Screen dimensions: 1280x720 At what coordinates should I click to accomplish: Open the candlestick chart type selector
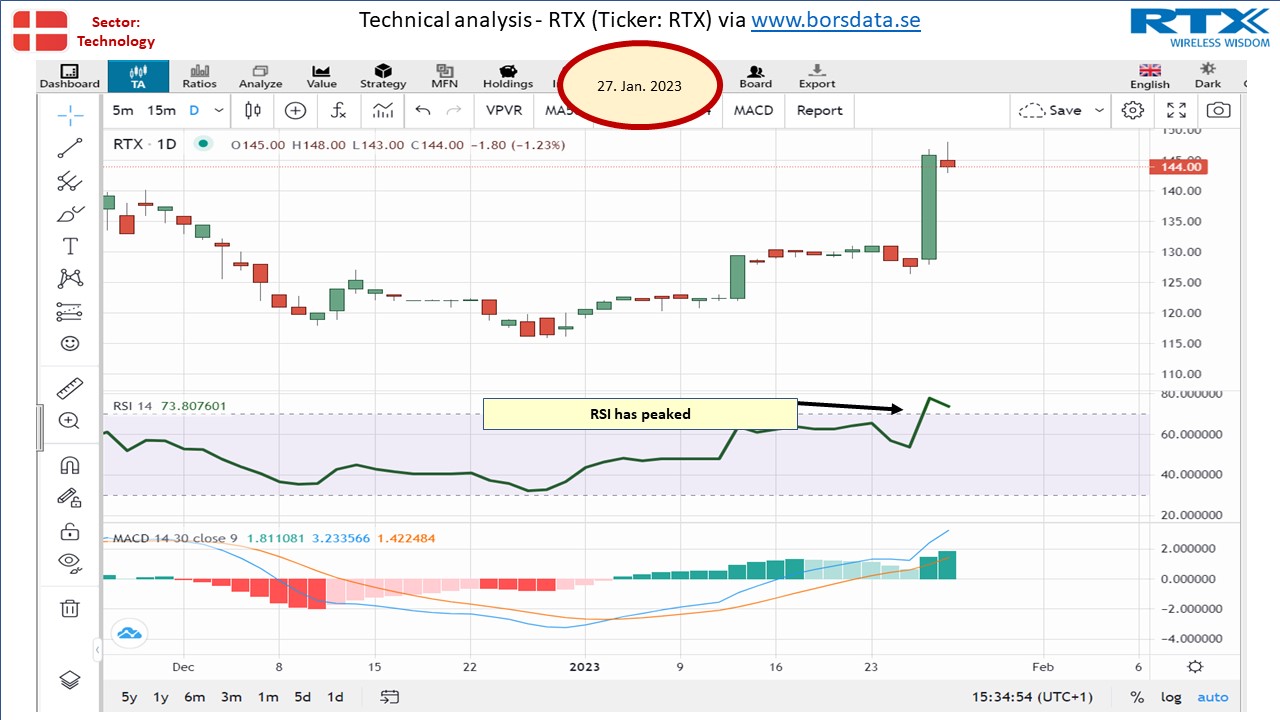click(252, 111)
